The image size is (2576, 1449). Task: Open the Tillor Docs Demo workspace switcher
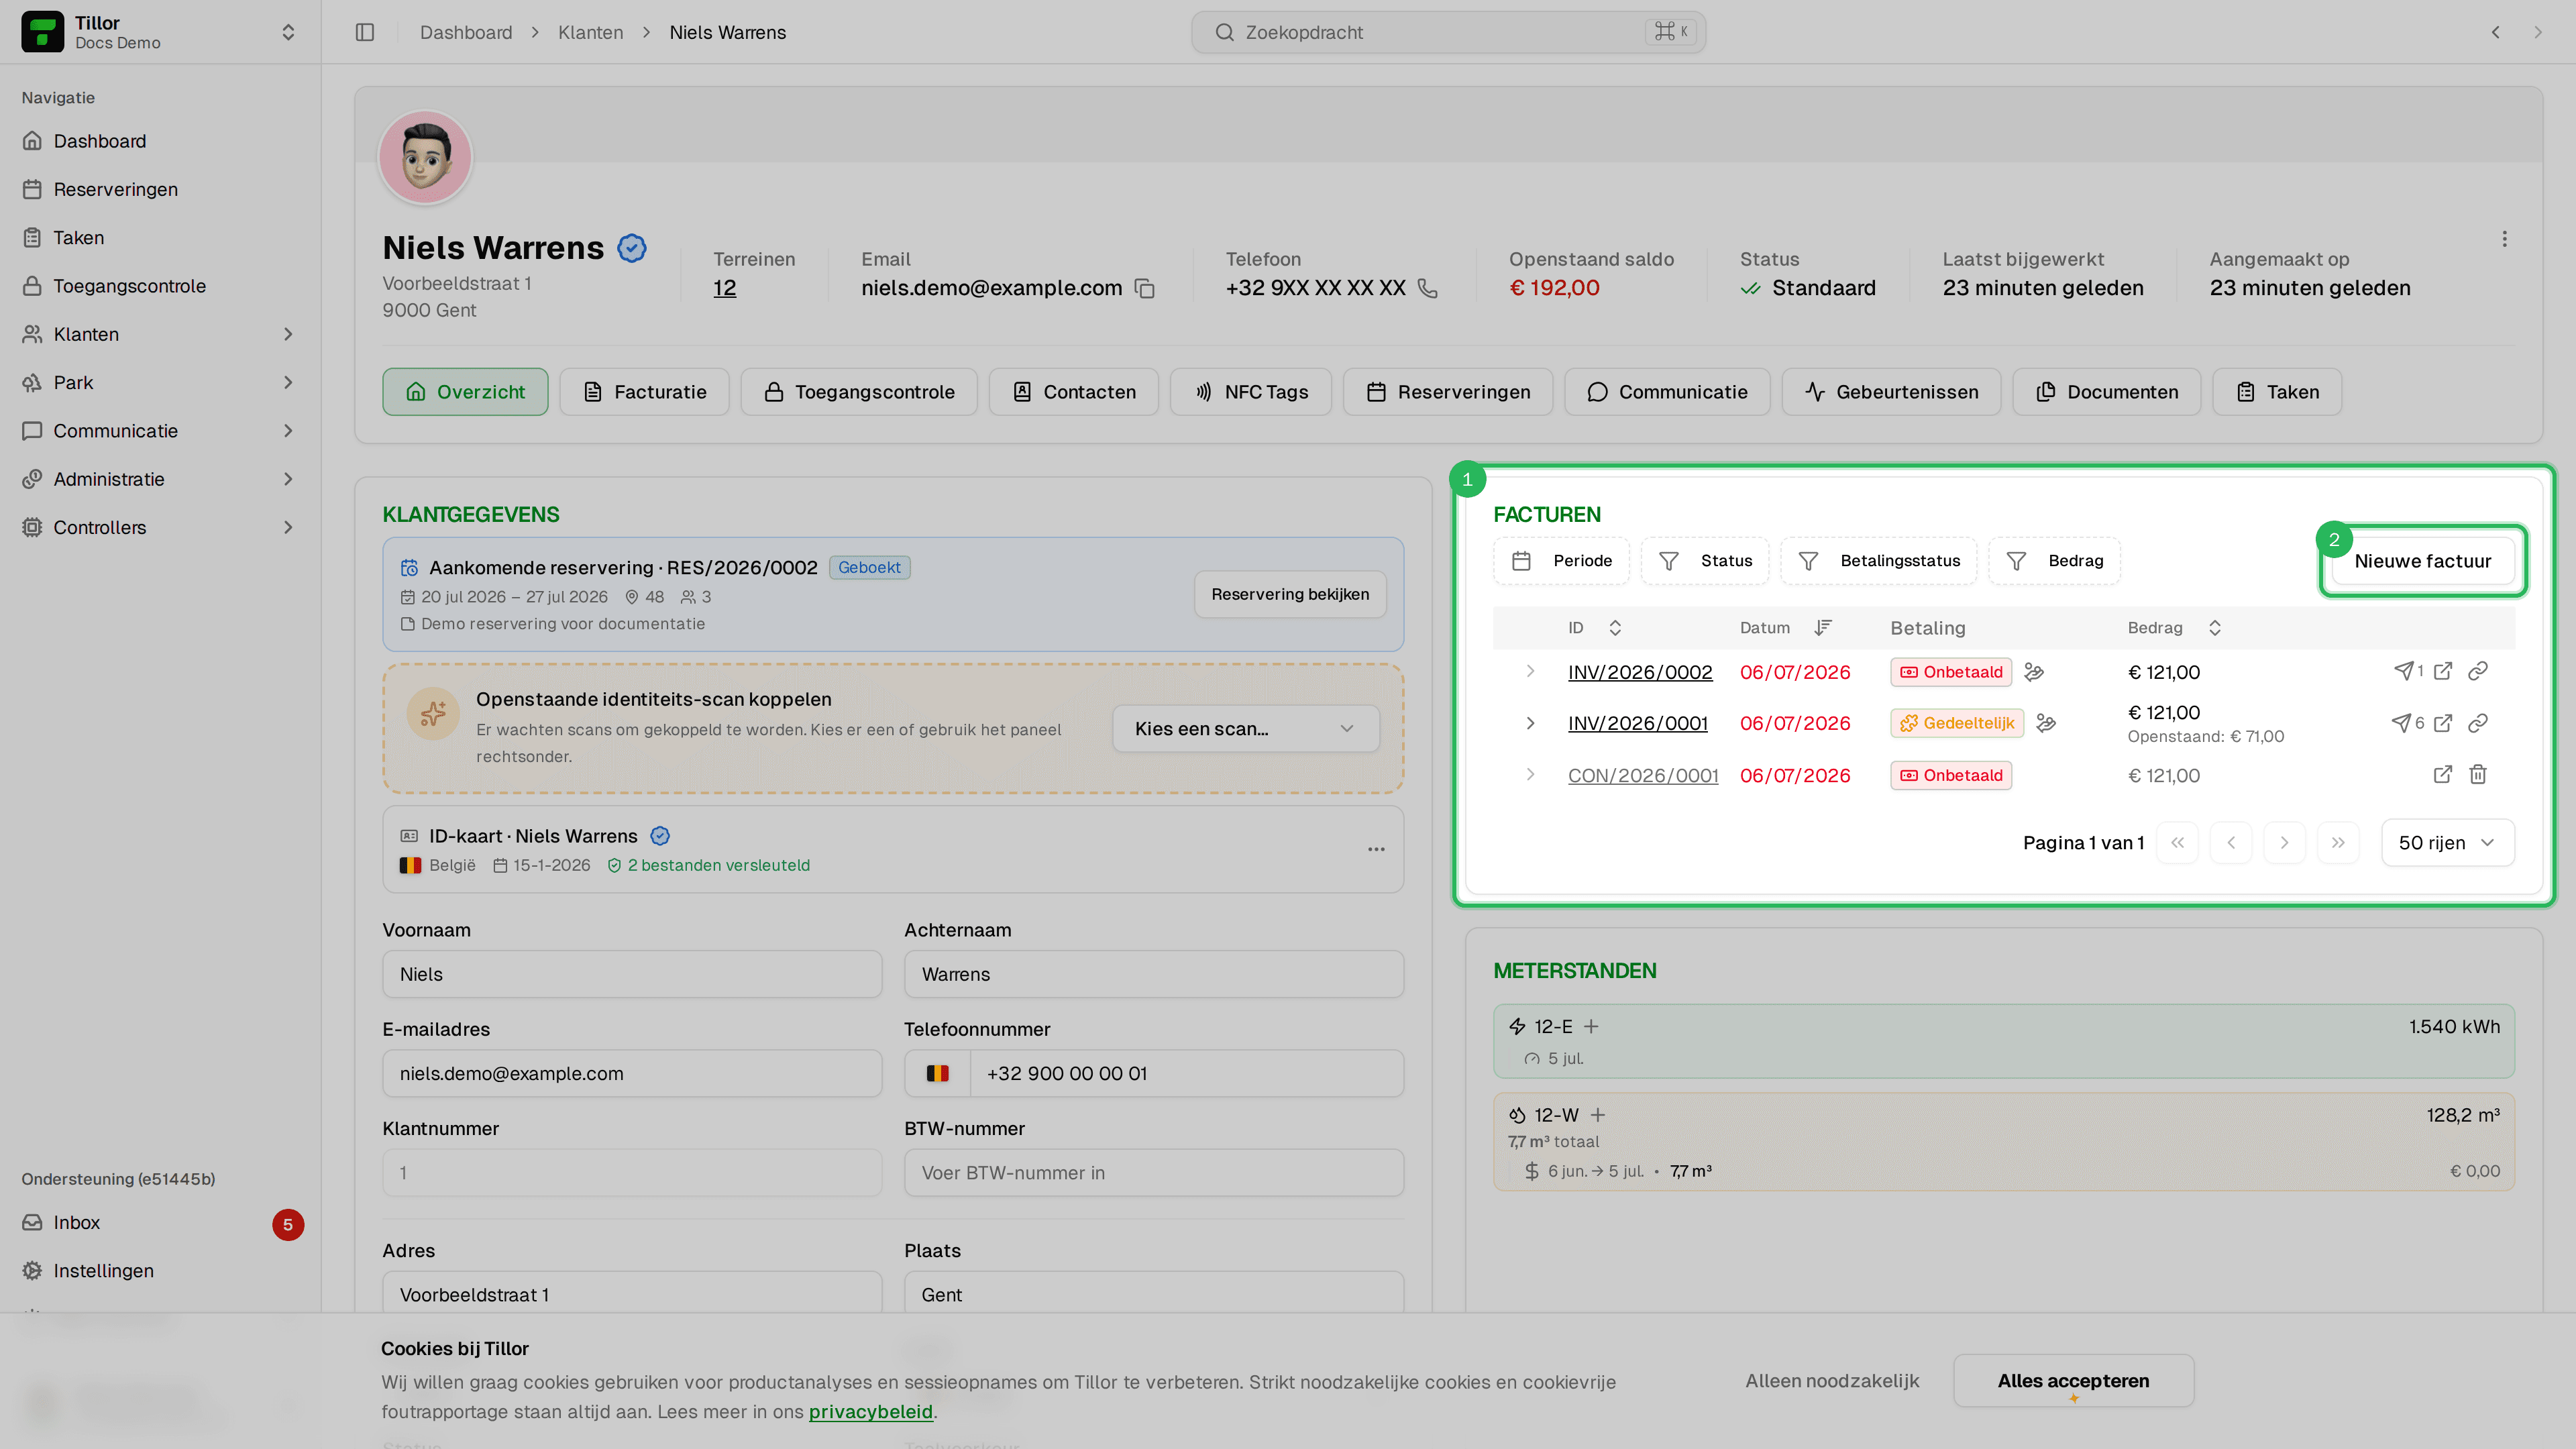point(160,32)
